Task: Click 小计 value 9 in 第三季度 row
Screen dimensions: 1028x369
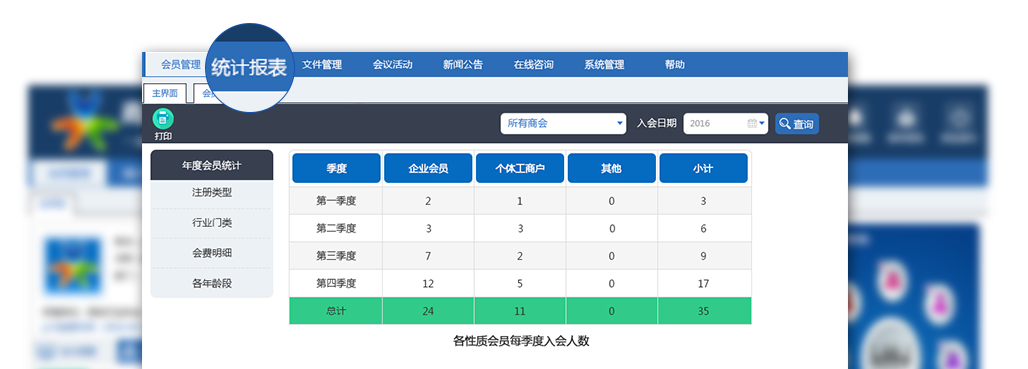Action: click(703, 256)
